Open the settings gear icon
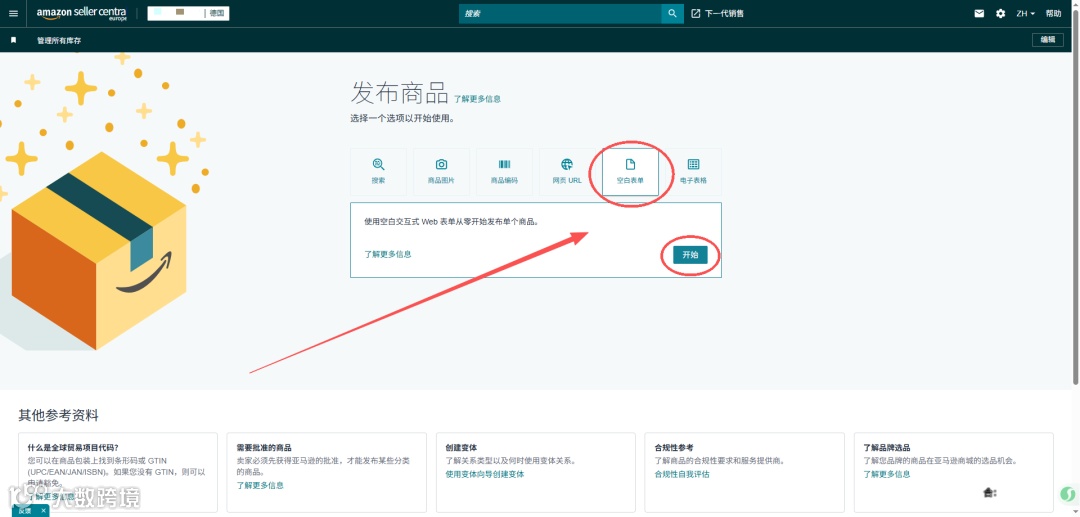Image resolution: width=1080 pixels, height=517 pixels. [x=1000, y=14]
